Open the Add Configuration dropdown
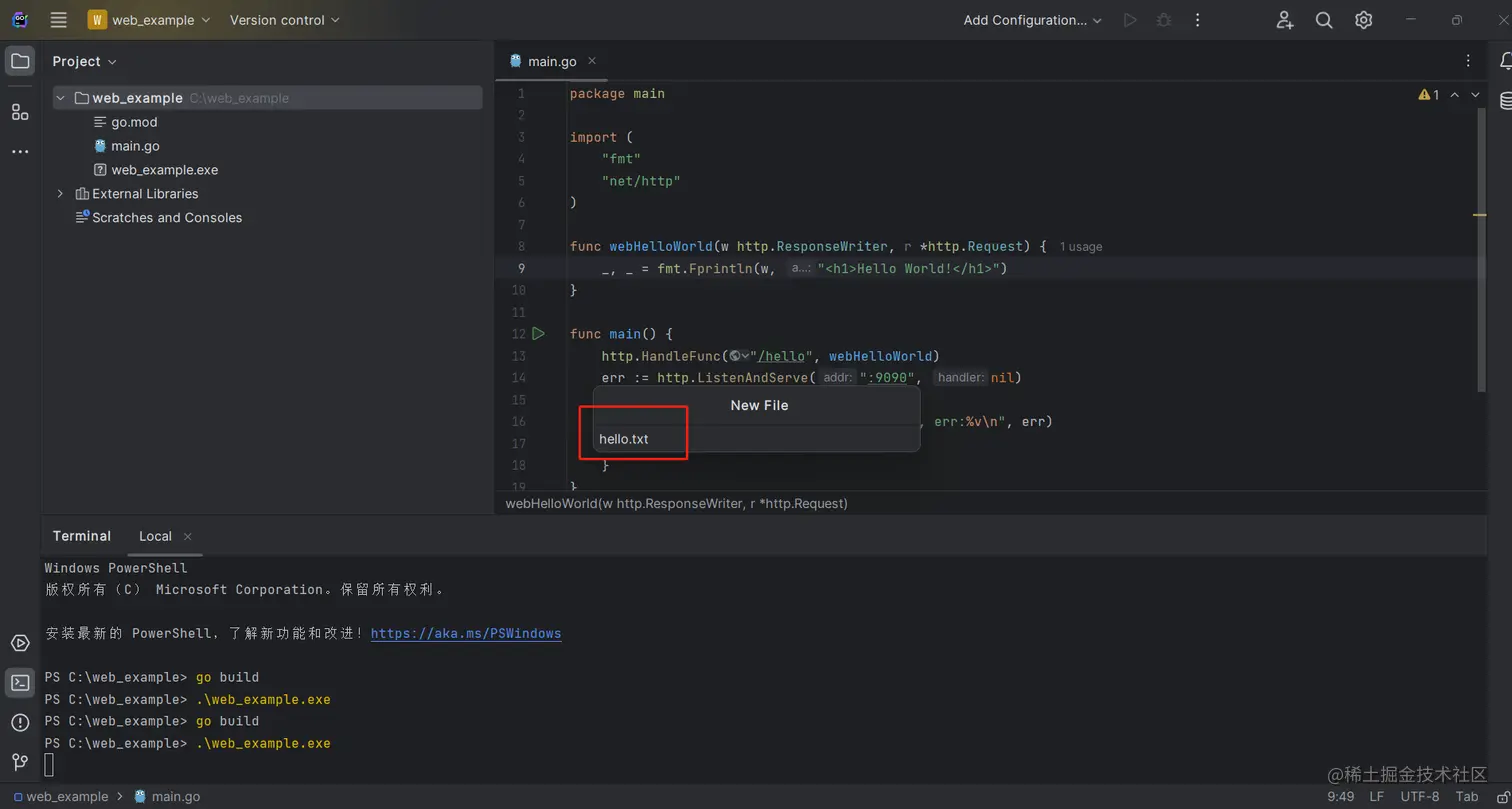The width and height of the screenshot is (1512, 809). click(1033, 20)
